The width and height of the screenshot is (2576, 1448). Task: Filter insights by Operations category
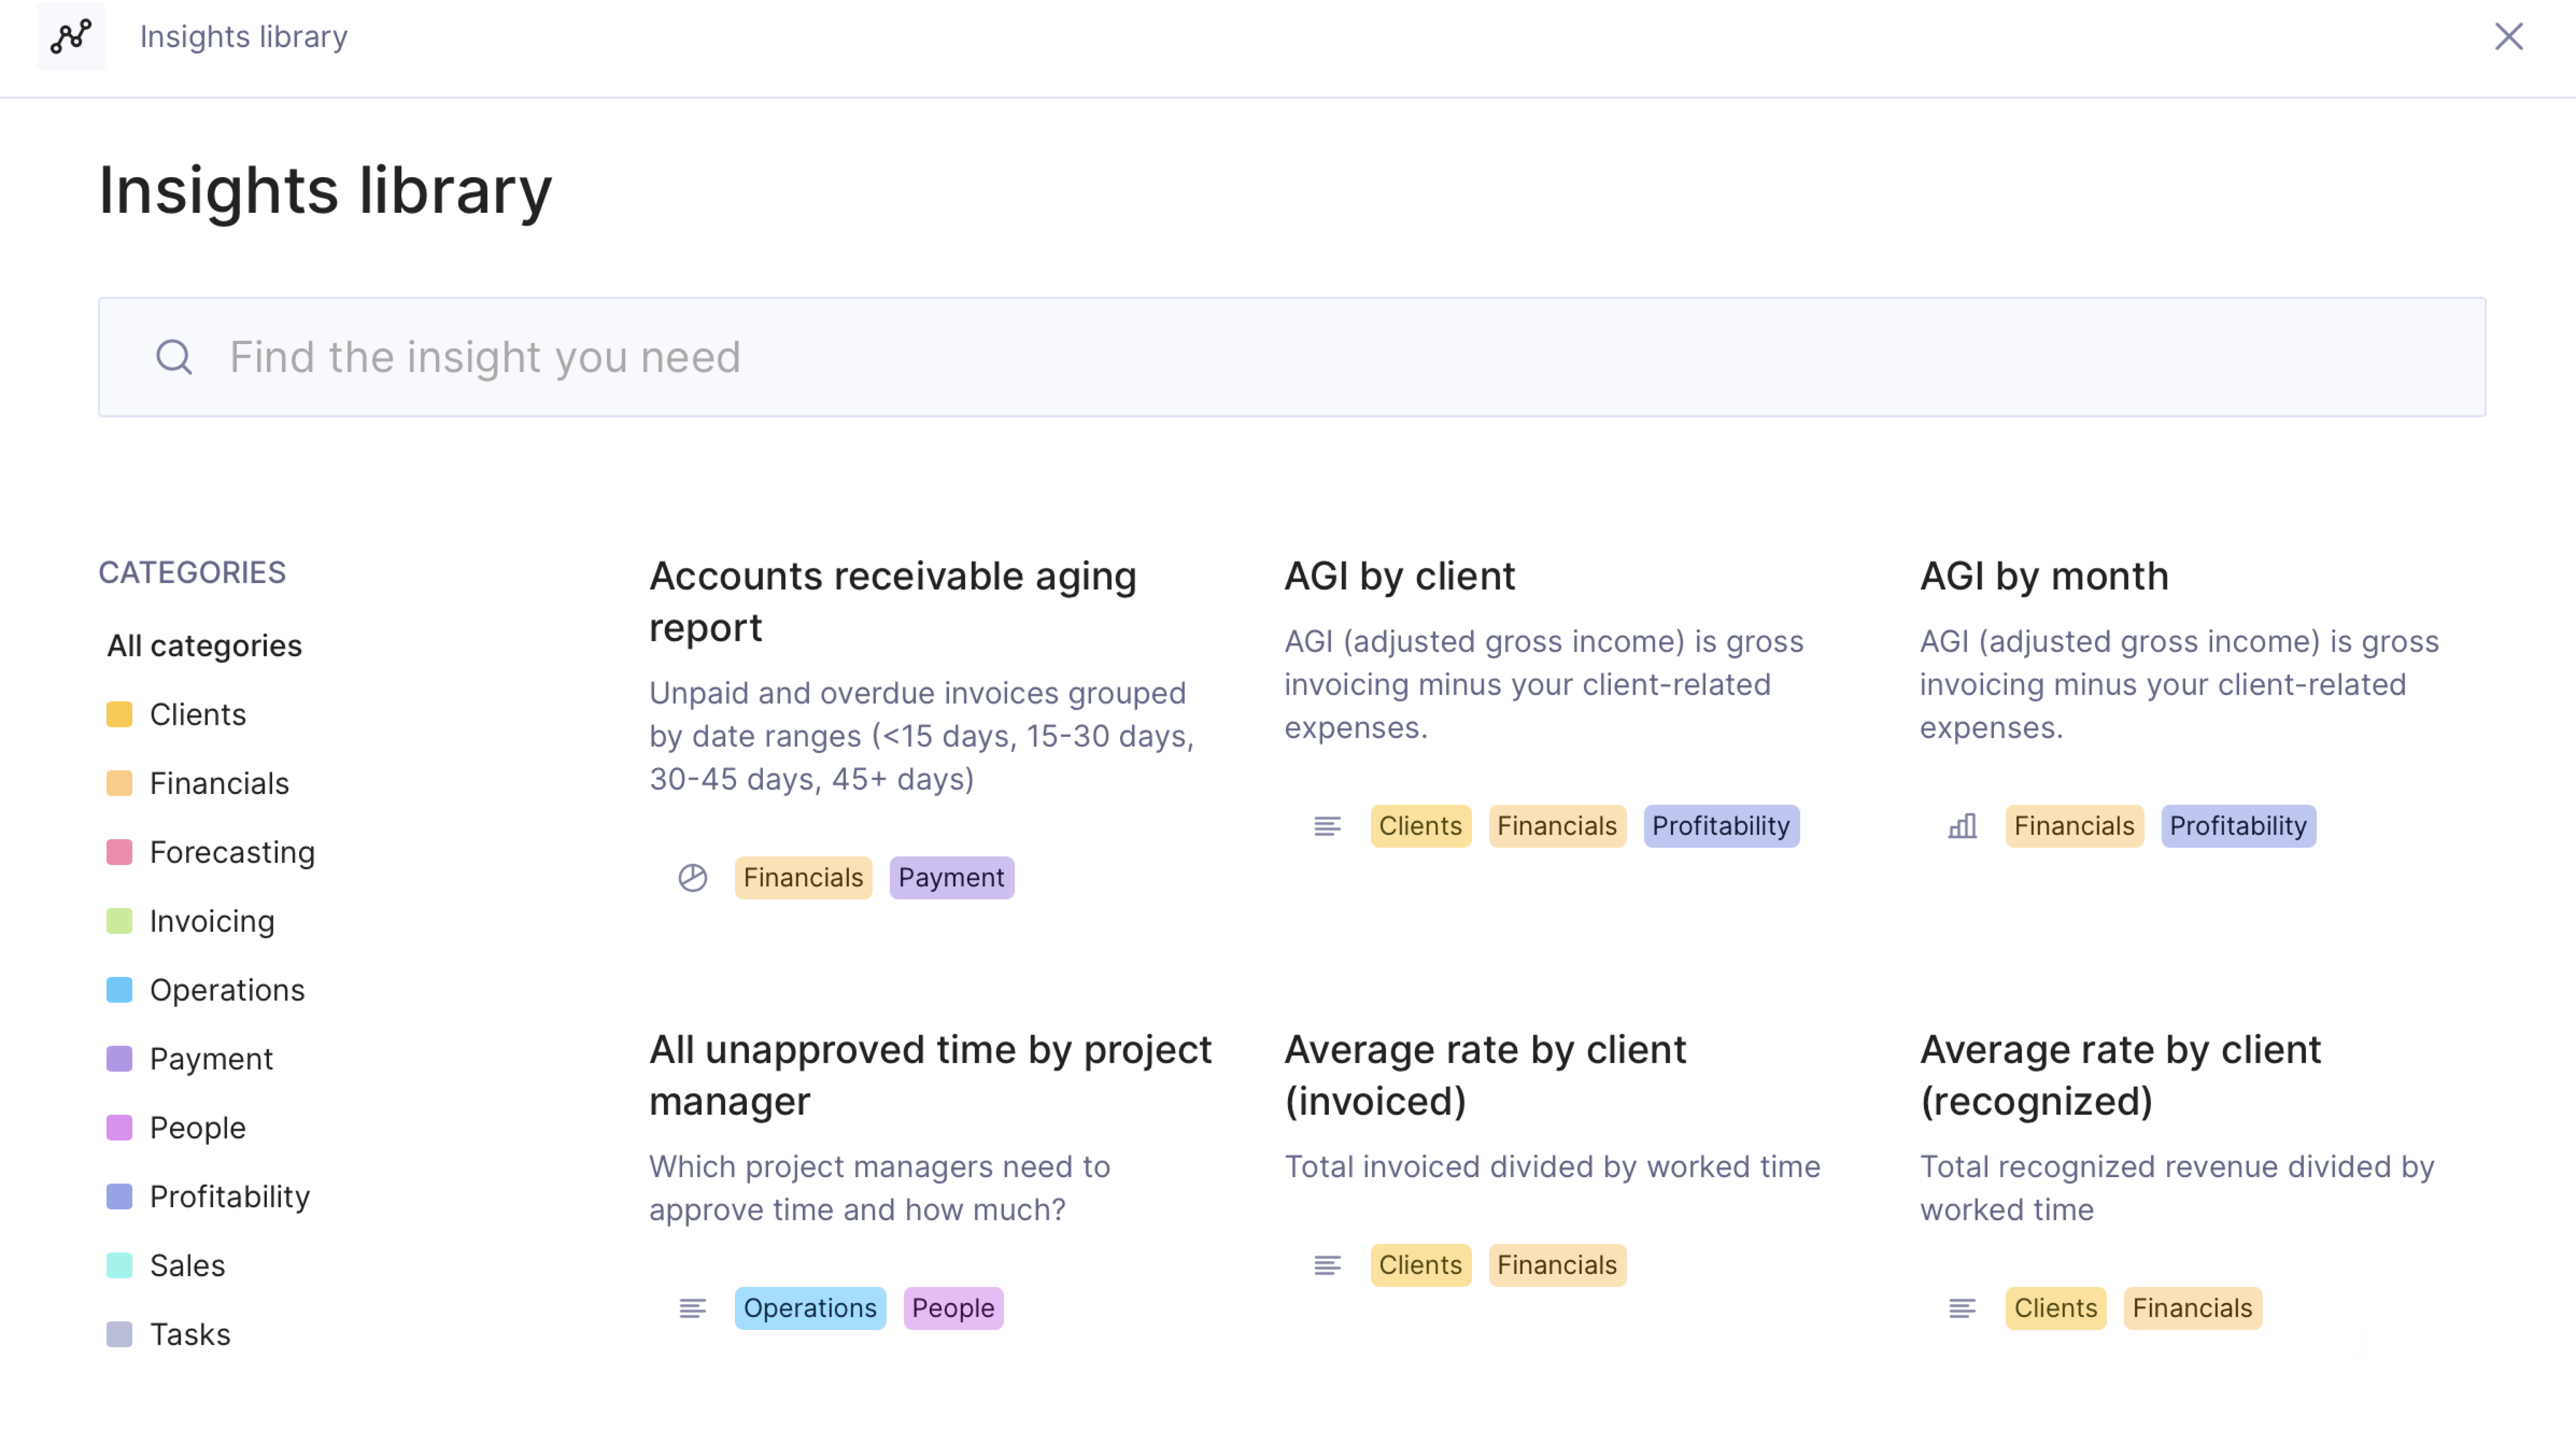(x=227, y=990)
